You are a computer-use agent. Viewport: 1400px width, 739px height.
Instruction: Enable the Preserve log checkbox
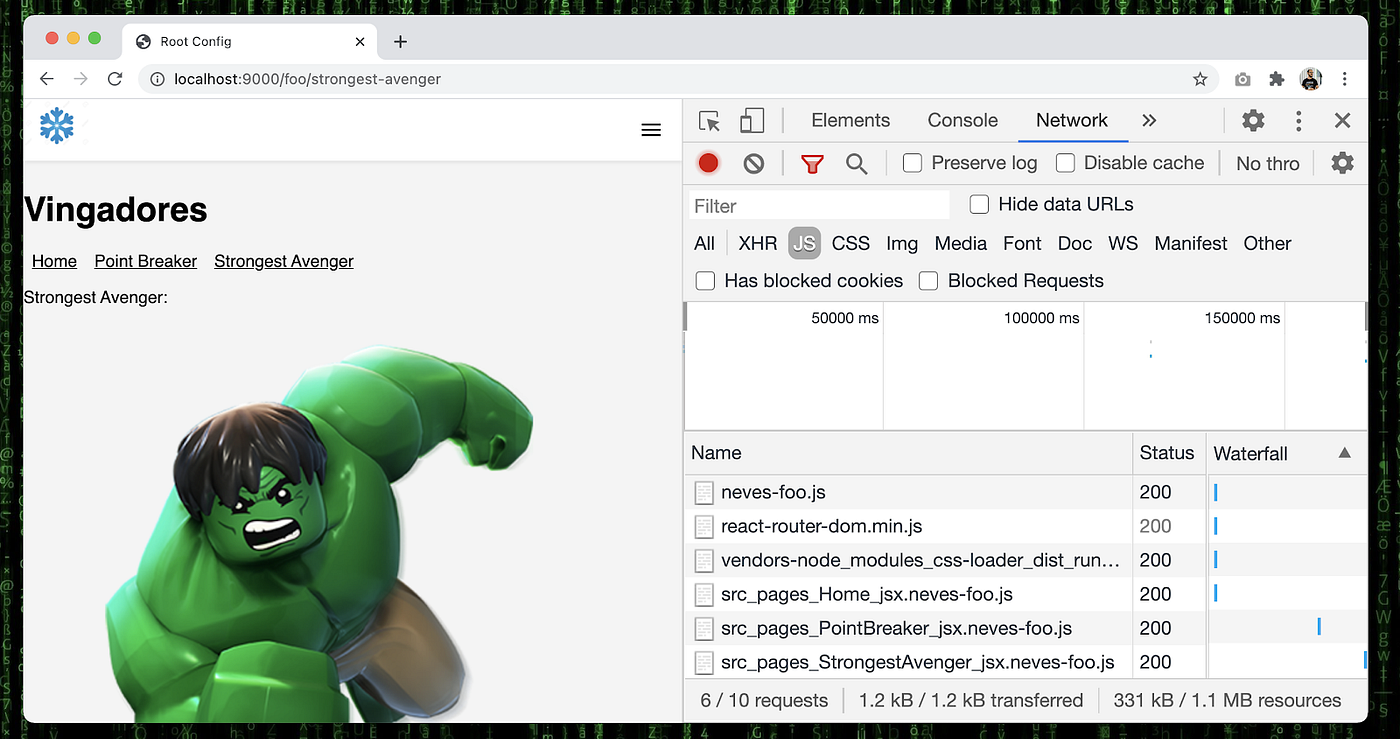point(912,163)
